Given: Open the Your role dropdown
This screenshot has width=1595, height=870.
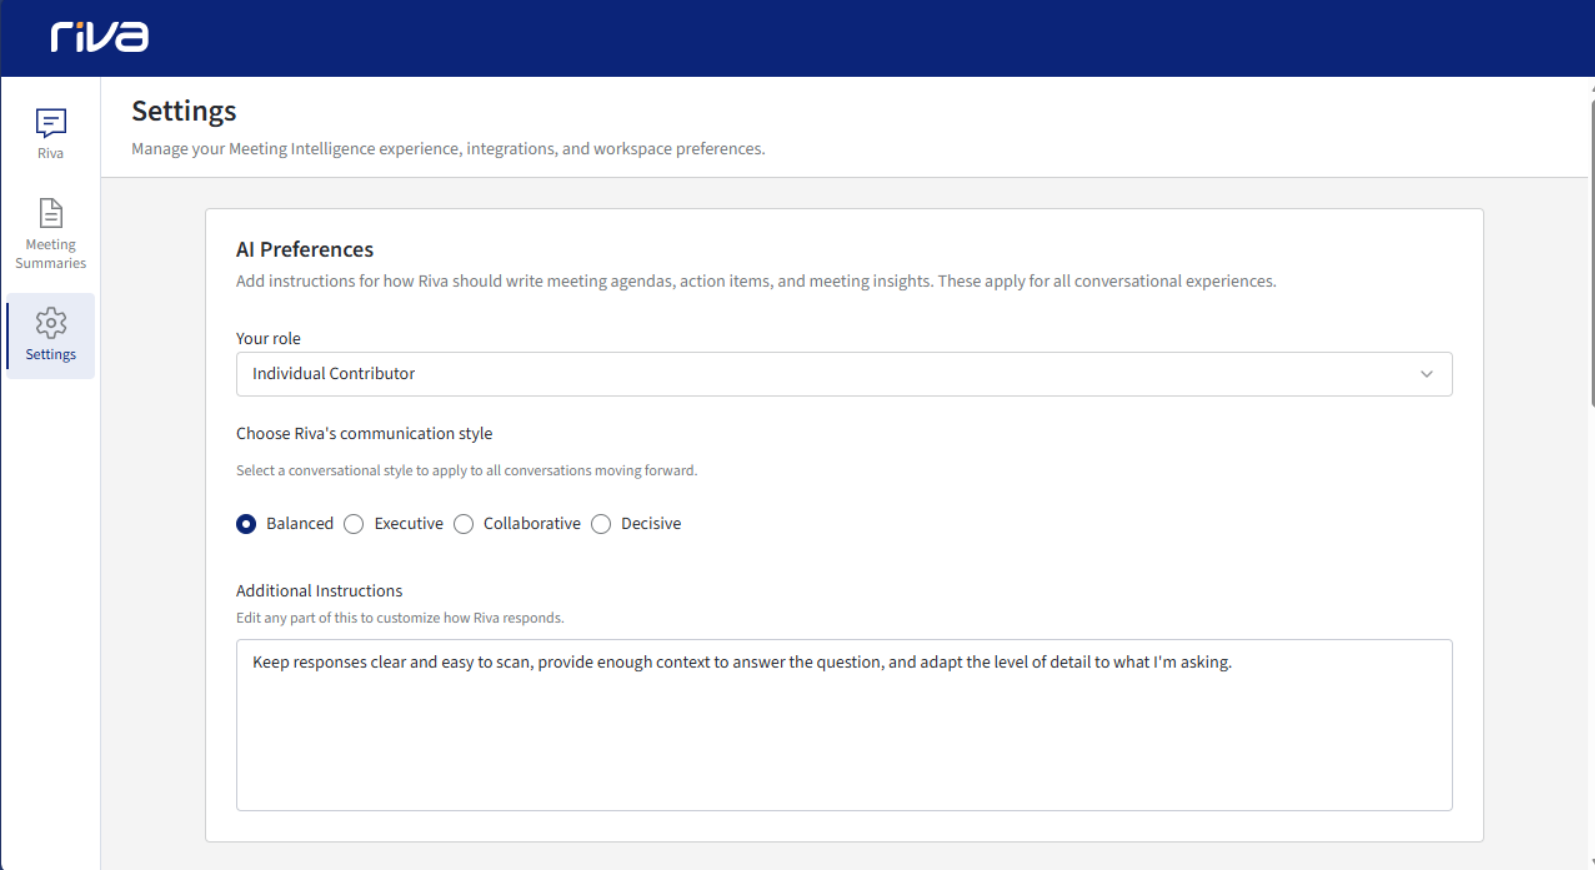Looking at the screenshot, I should coord(844,374).
